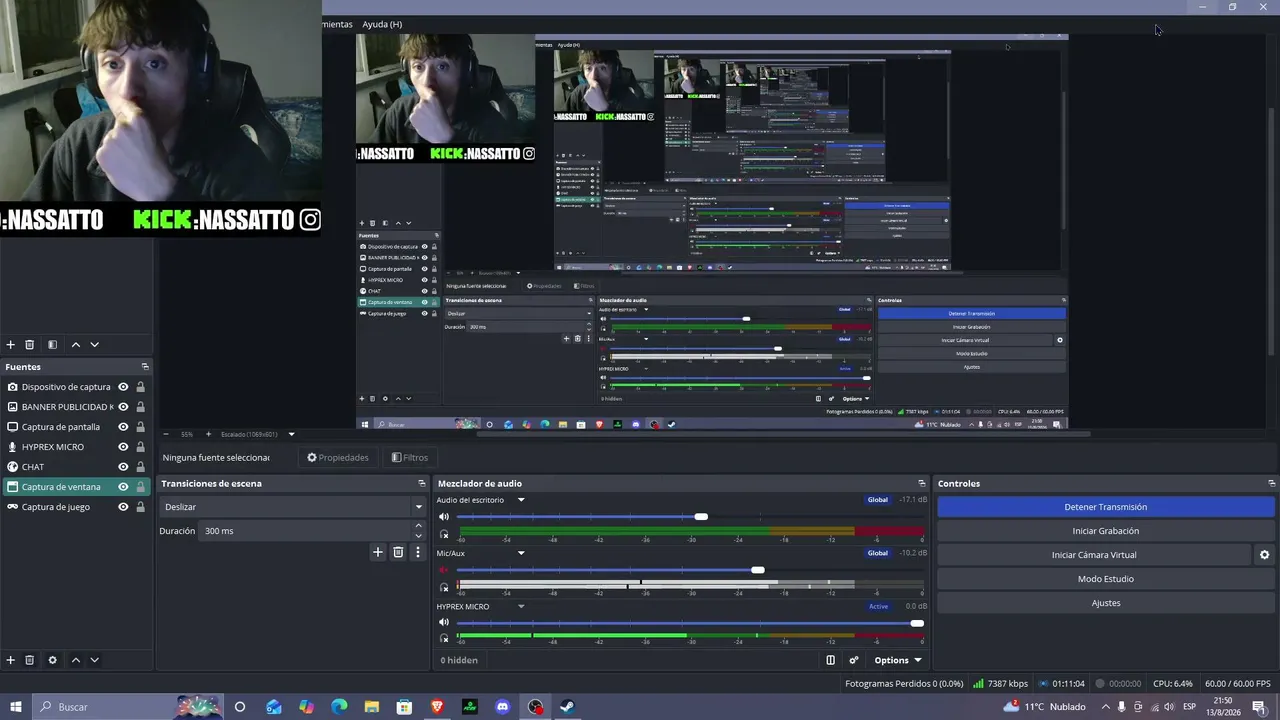Unmute the Mic/Aux channel
Screen dimensions: 1280x720
pos(444,570)
